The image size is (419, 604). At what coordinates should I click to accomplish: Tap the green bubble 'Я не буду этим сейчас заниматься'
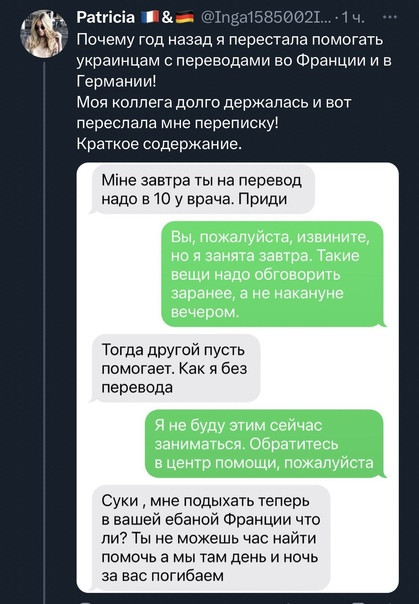pyautogui.click(x=264, y=444)
